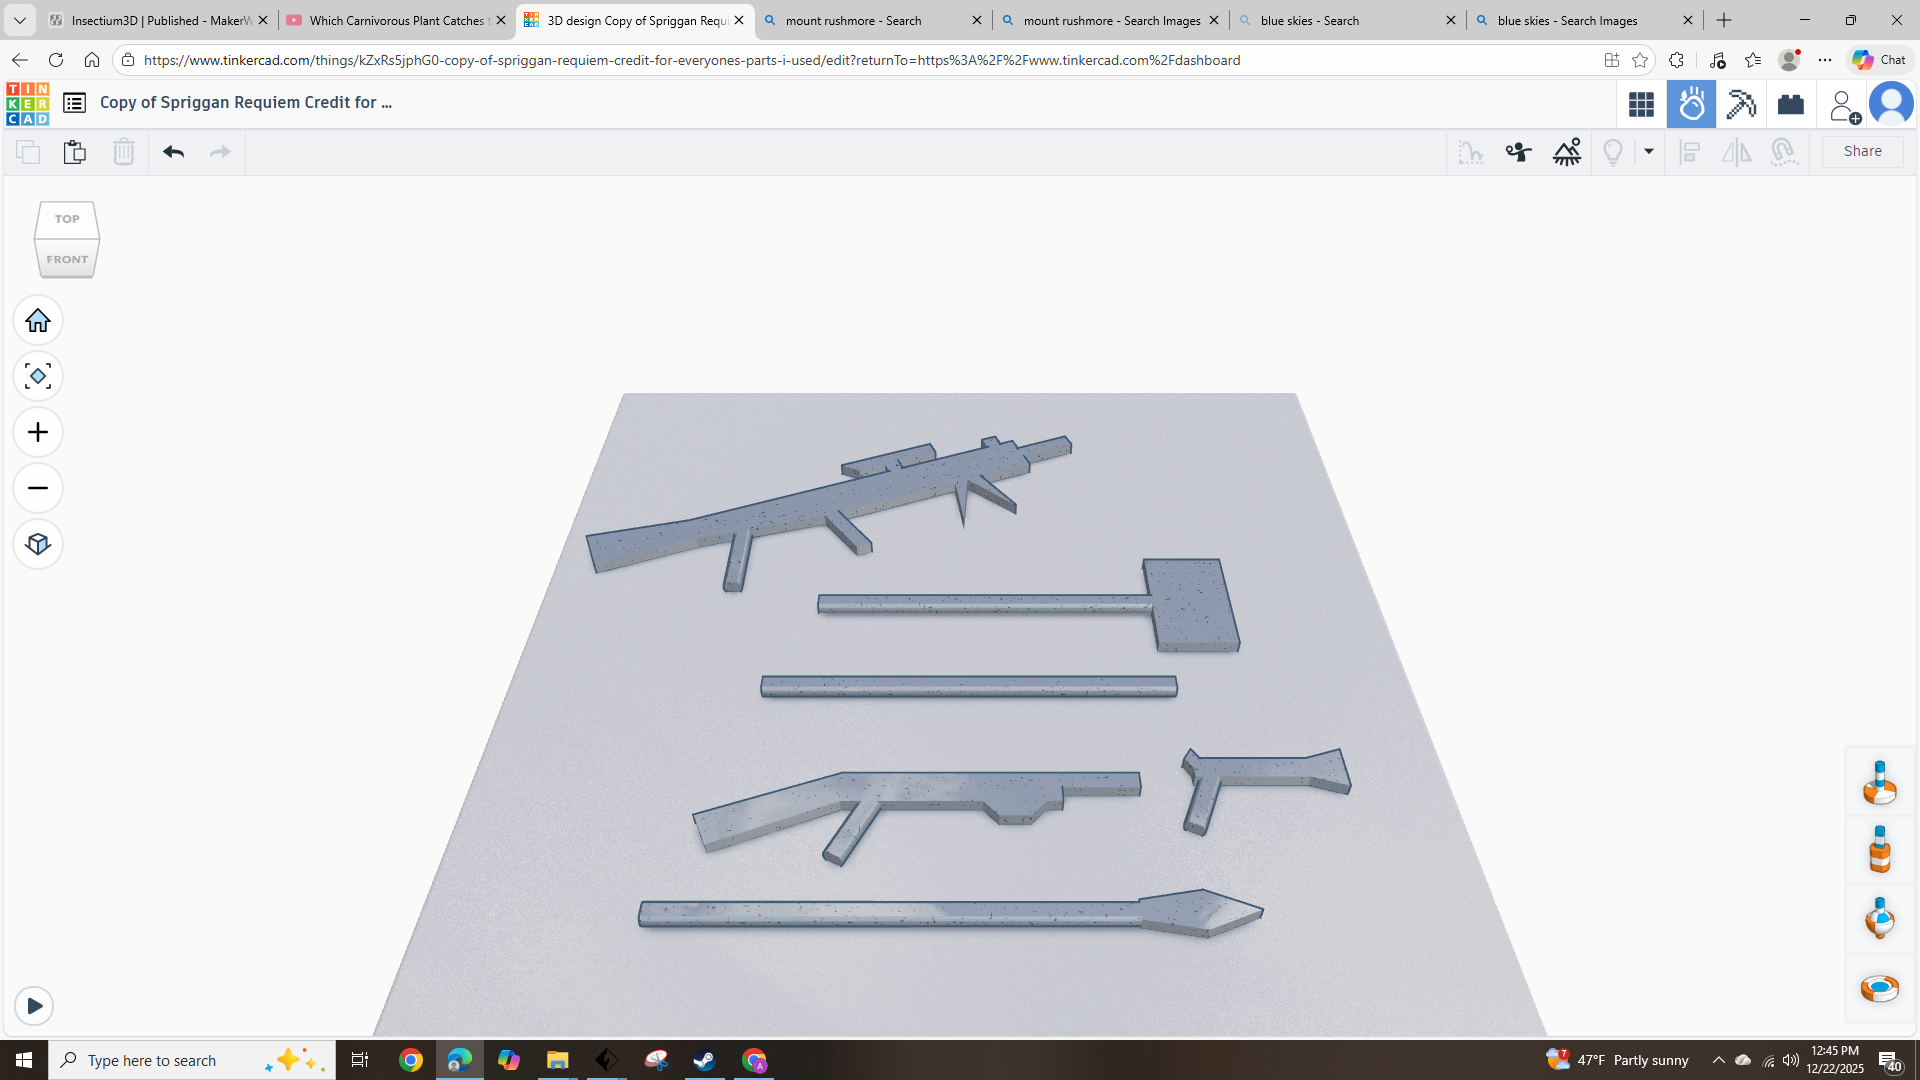The image size is (1920, 1080).
Task: Select the orange ring tool icon
Action: click(1880, 988)
